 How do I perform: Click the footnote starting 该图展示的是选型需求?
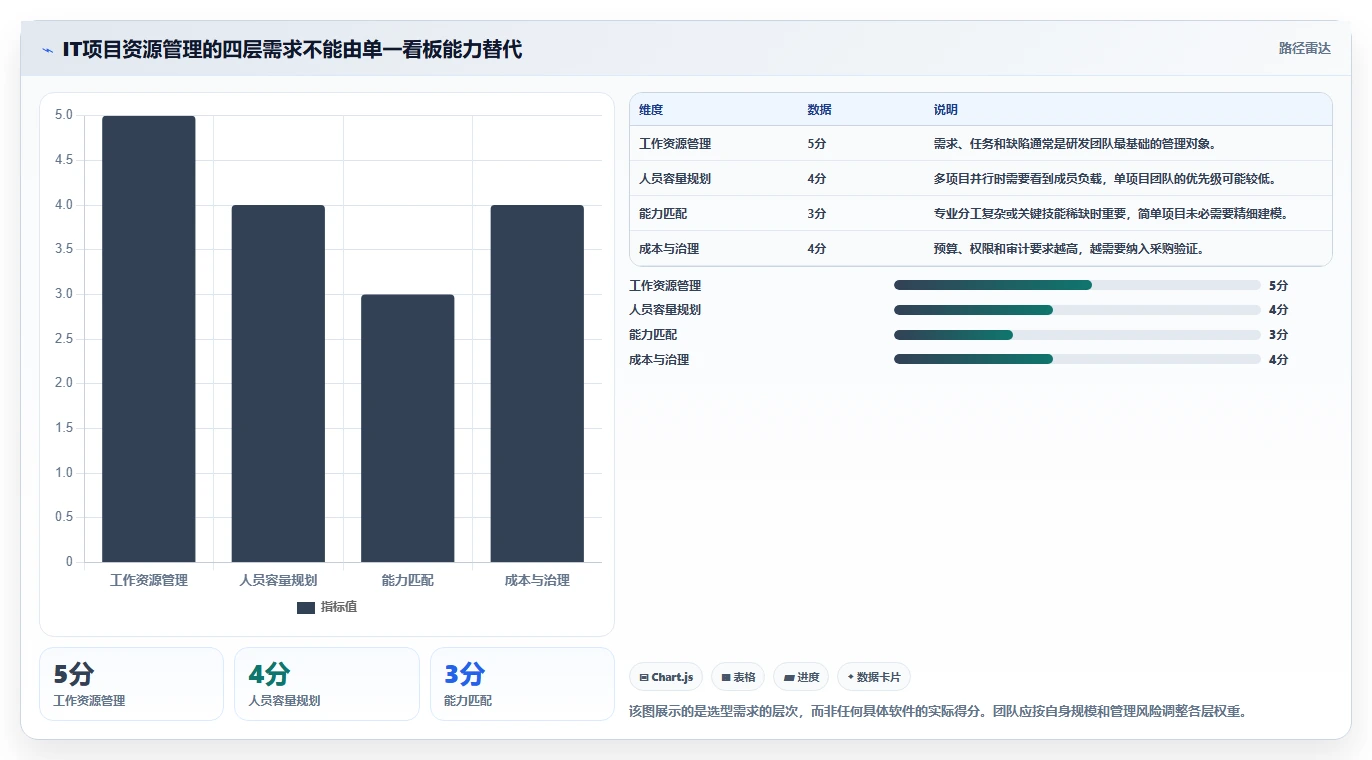938,712
